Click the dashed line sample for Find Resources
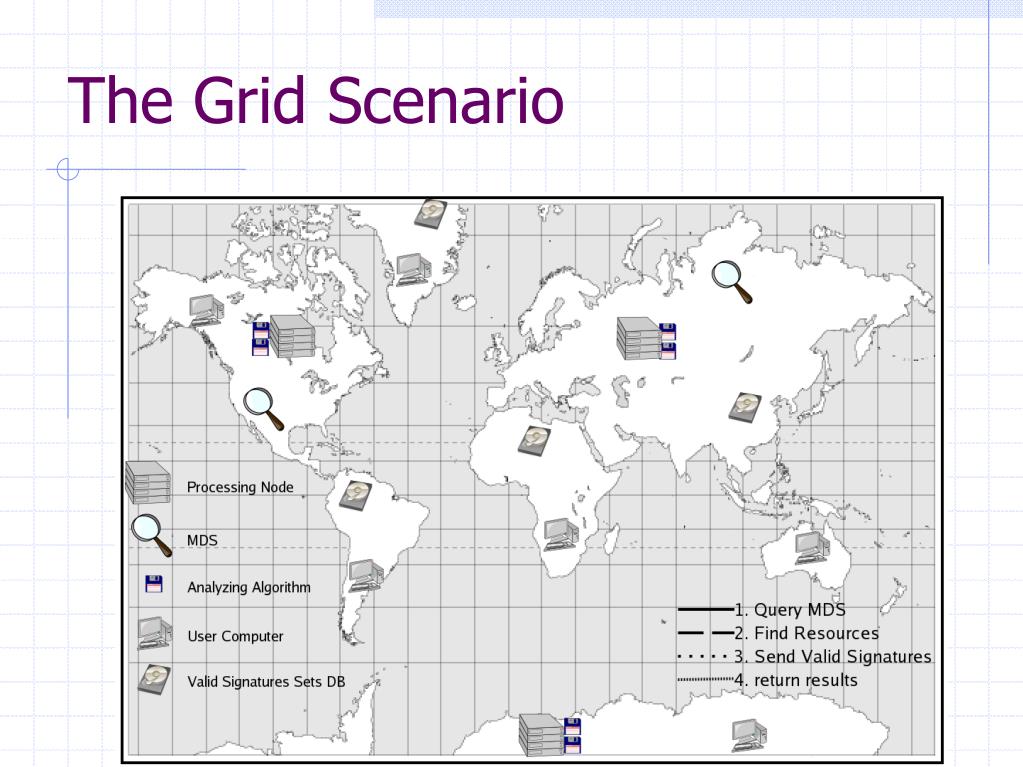The image size is (1023, 767). (706, 633)
